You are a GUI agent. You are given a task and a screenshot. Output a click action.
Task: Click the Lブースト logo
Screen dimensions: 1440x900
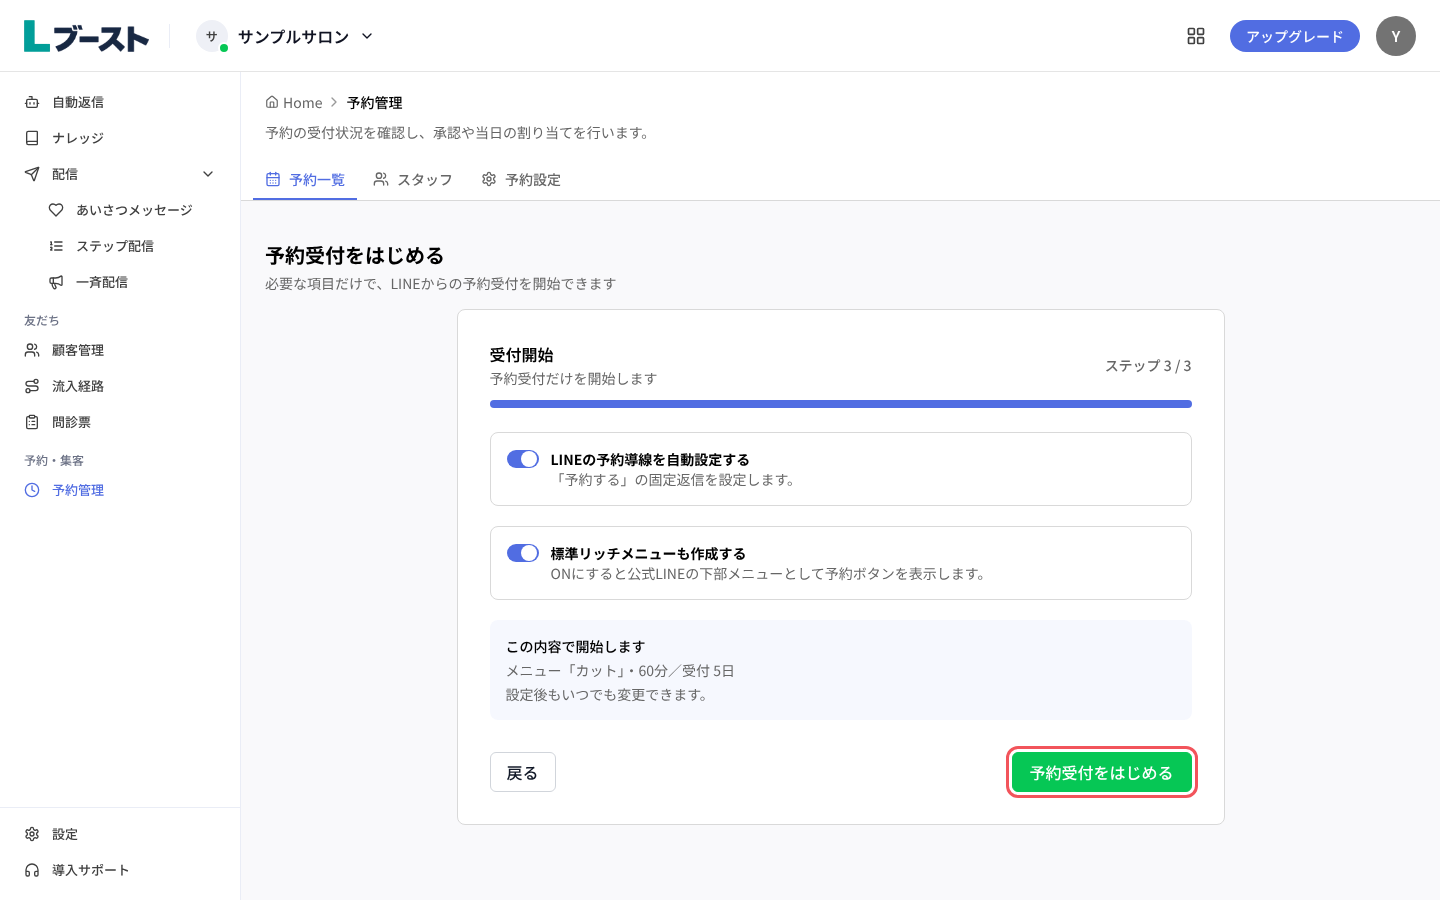pyautogui.click(x=86, y=36)
